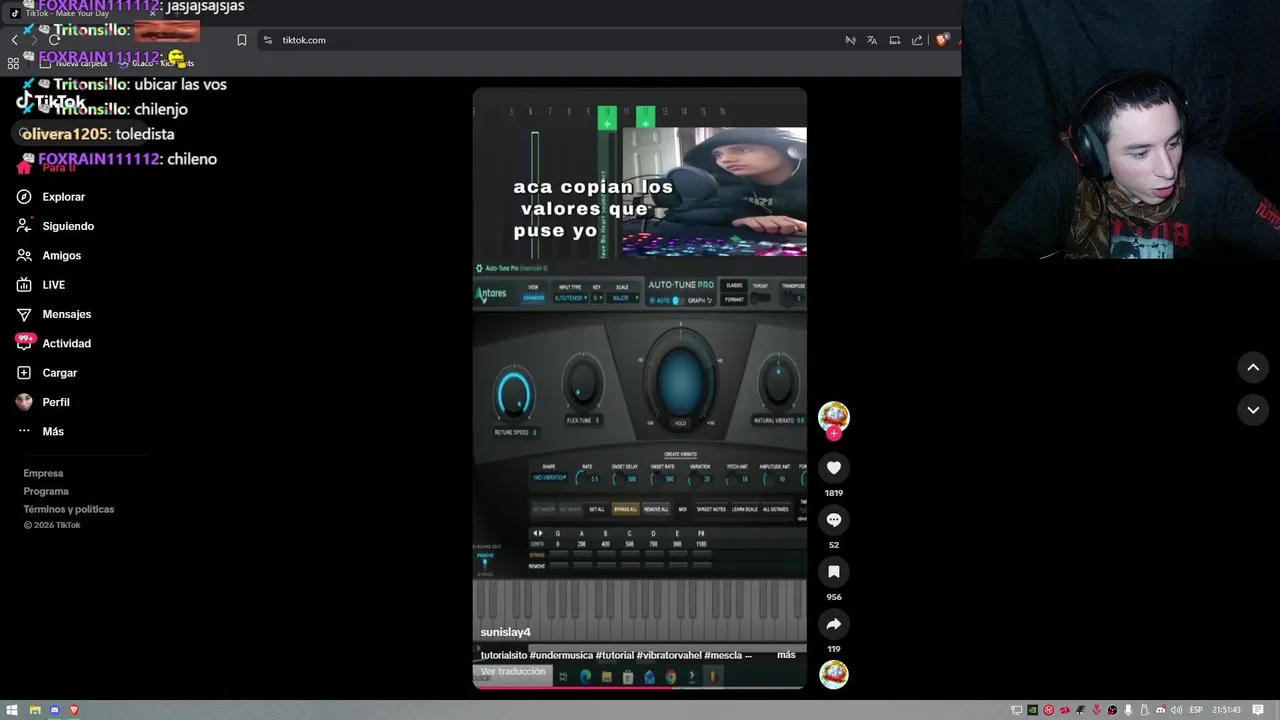Click the crossed-out icon in address bar
1280x720 pixels.
tap(850, 40)
